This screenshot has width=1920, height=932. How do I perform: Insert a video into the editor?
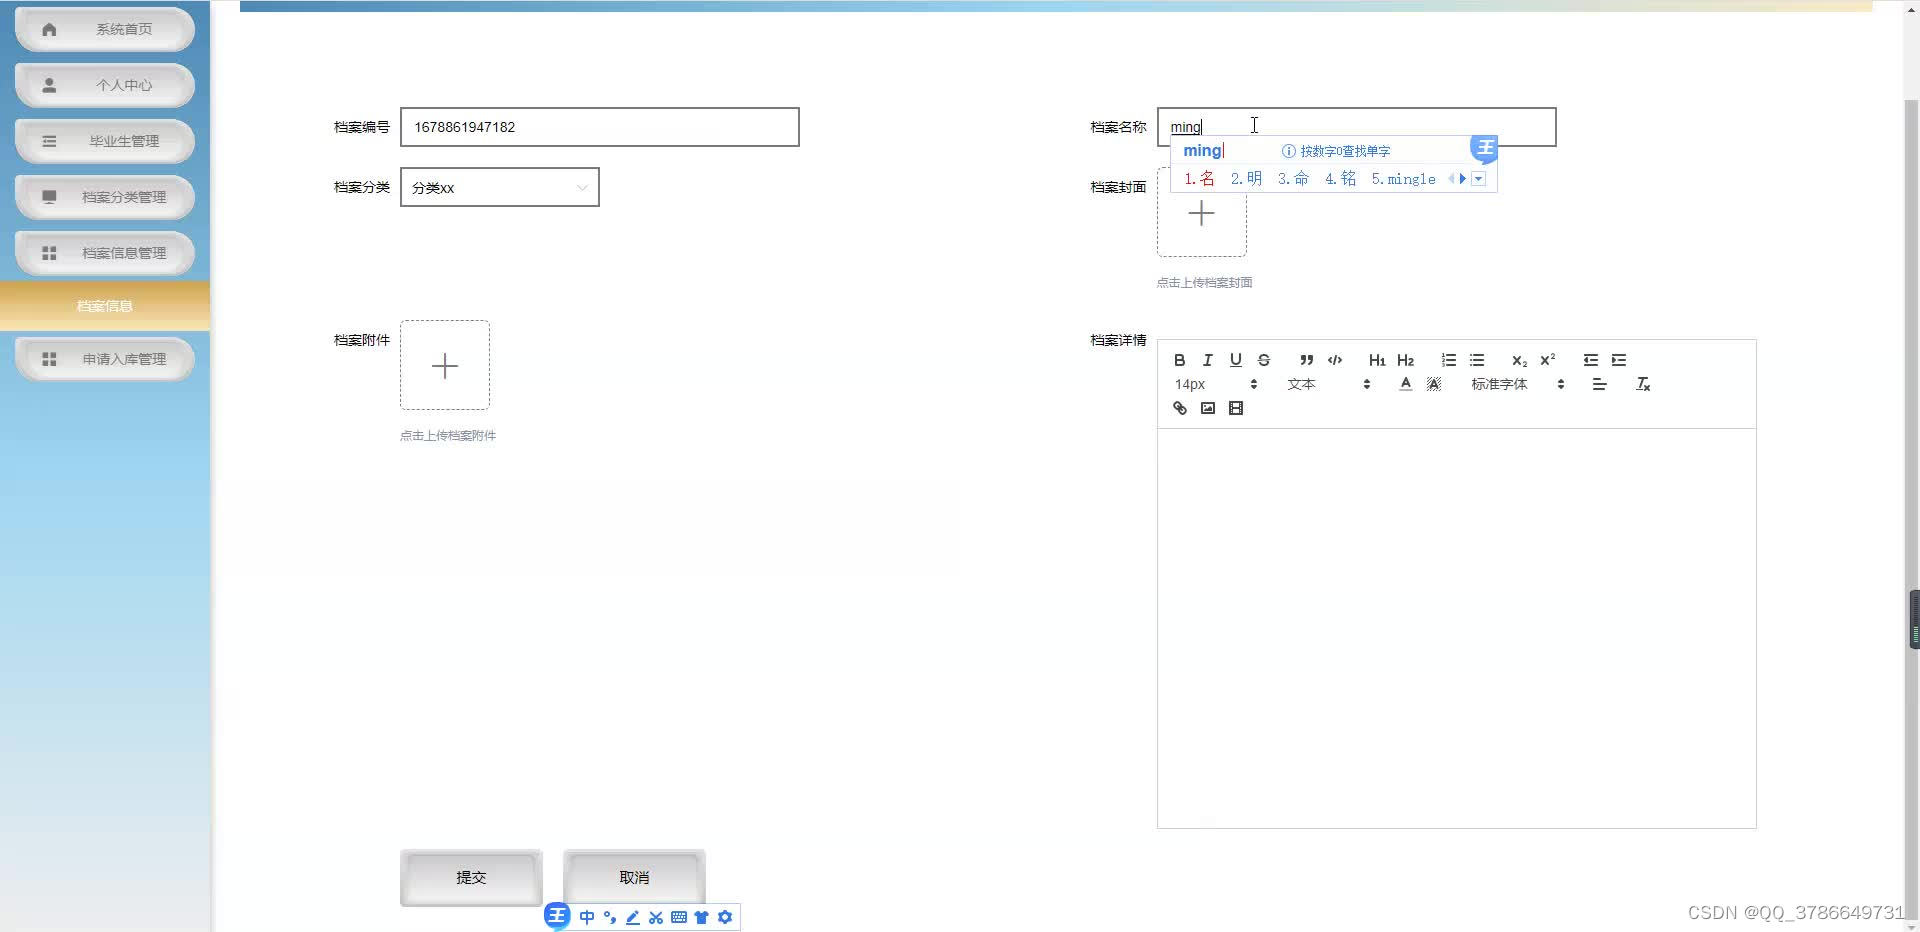point(1236,408)
